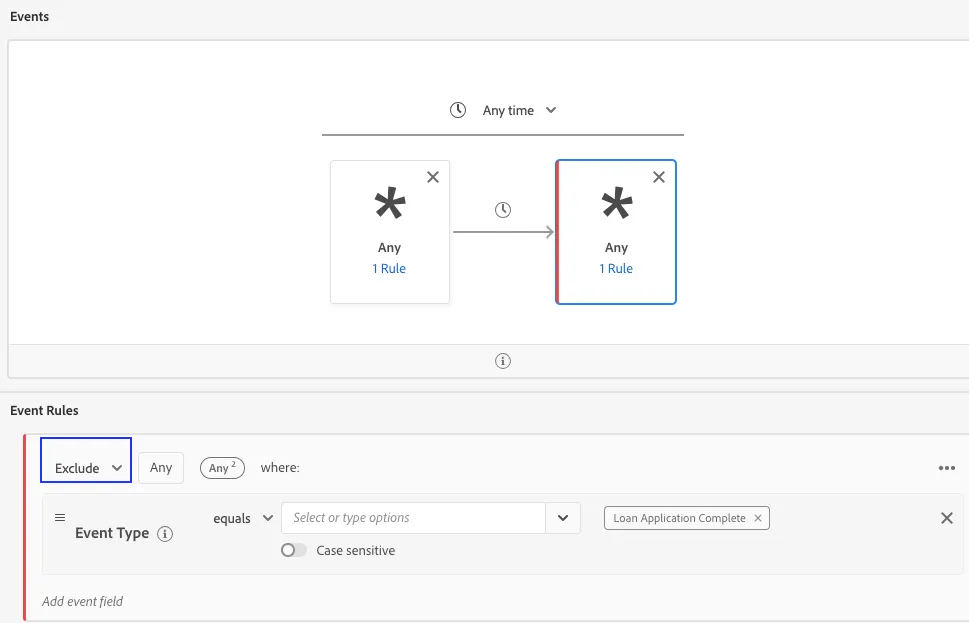The image size is (969, 623).
Task: Open the three-dot more options menu
Action: point(947,468)
